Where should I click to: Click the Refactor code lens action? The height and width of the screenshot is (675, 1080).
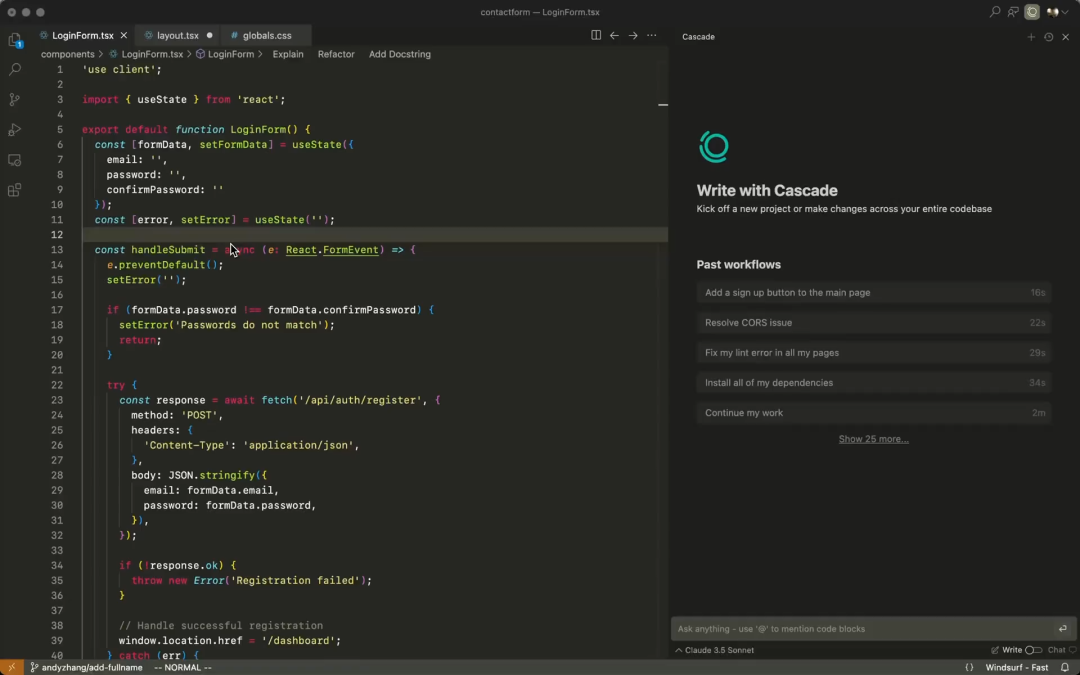(x=336, y=54)
